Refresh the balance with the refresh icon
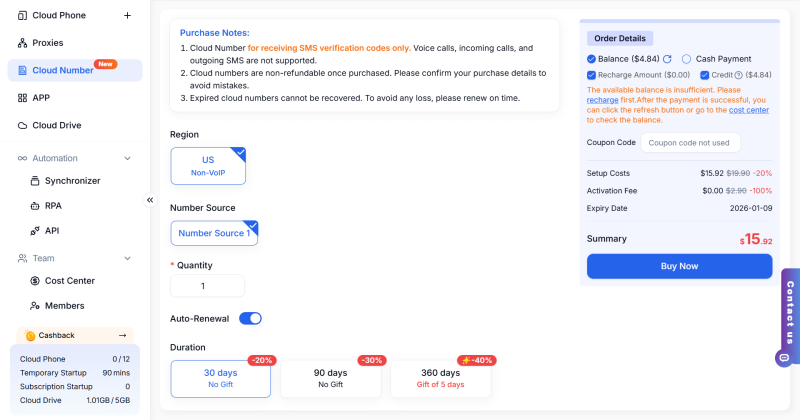This screenshot has width=800, height=420. tap(667, 59)
